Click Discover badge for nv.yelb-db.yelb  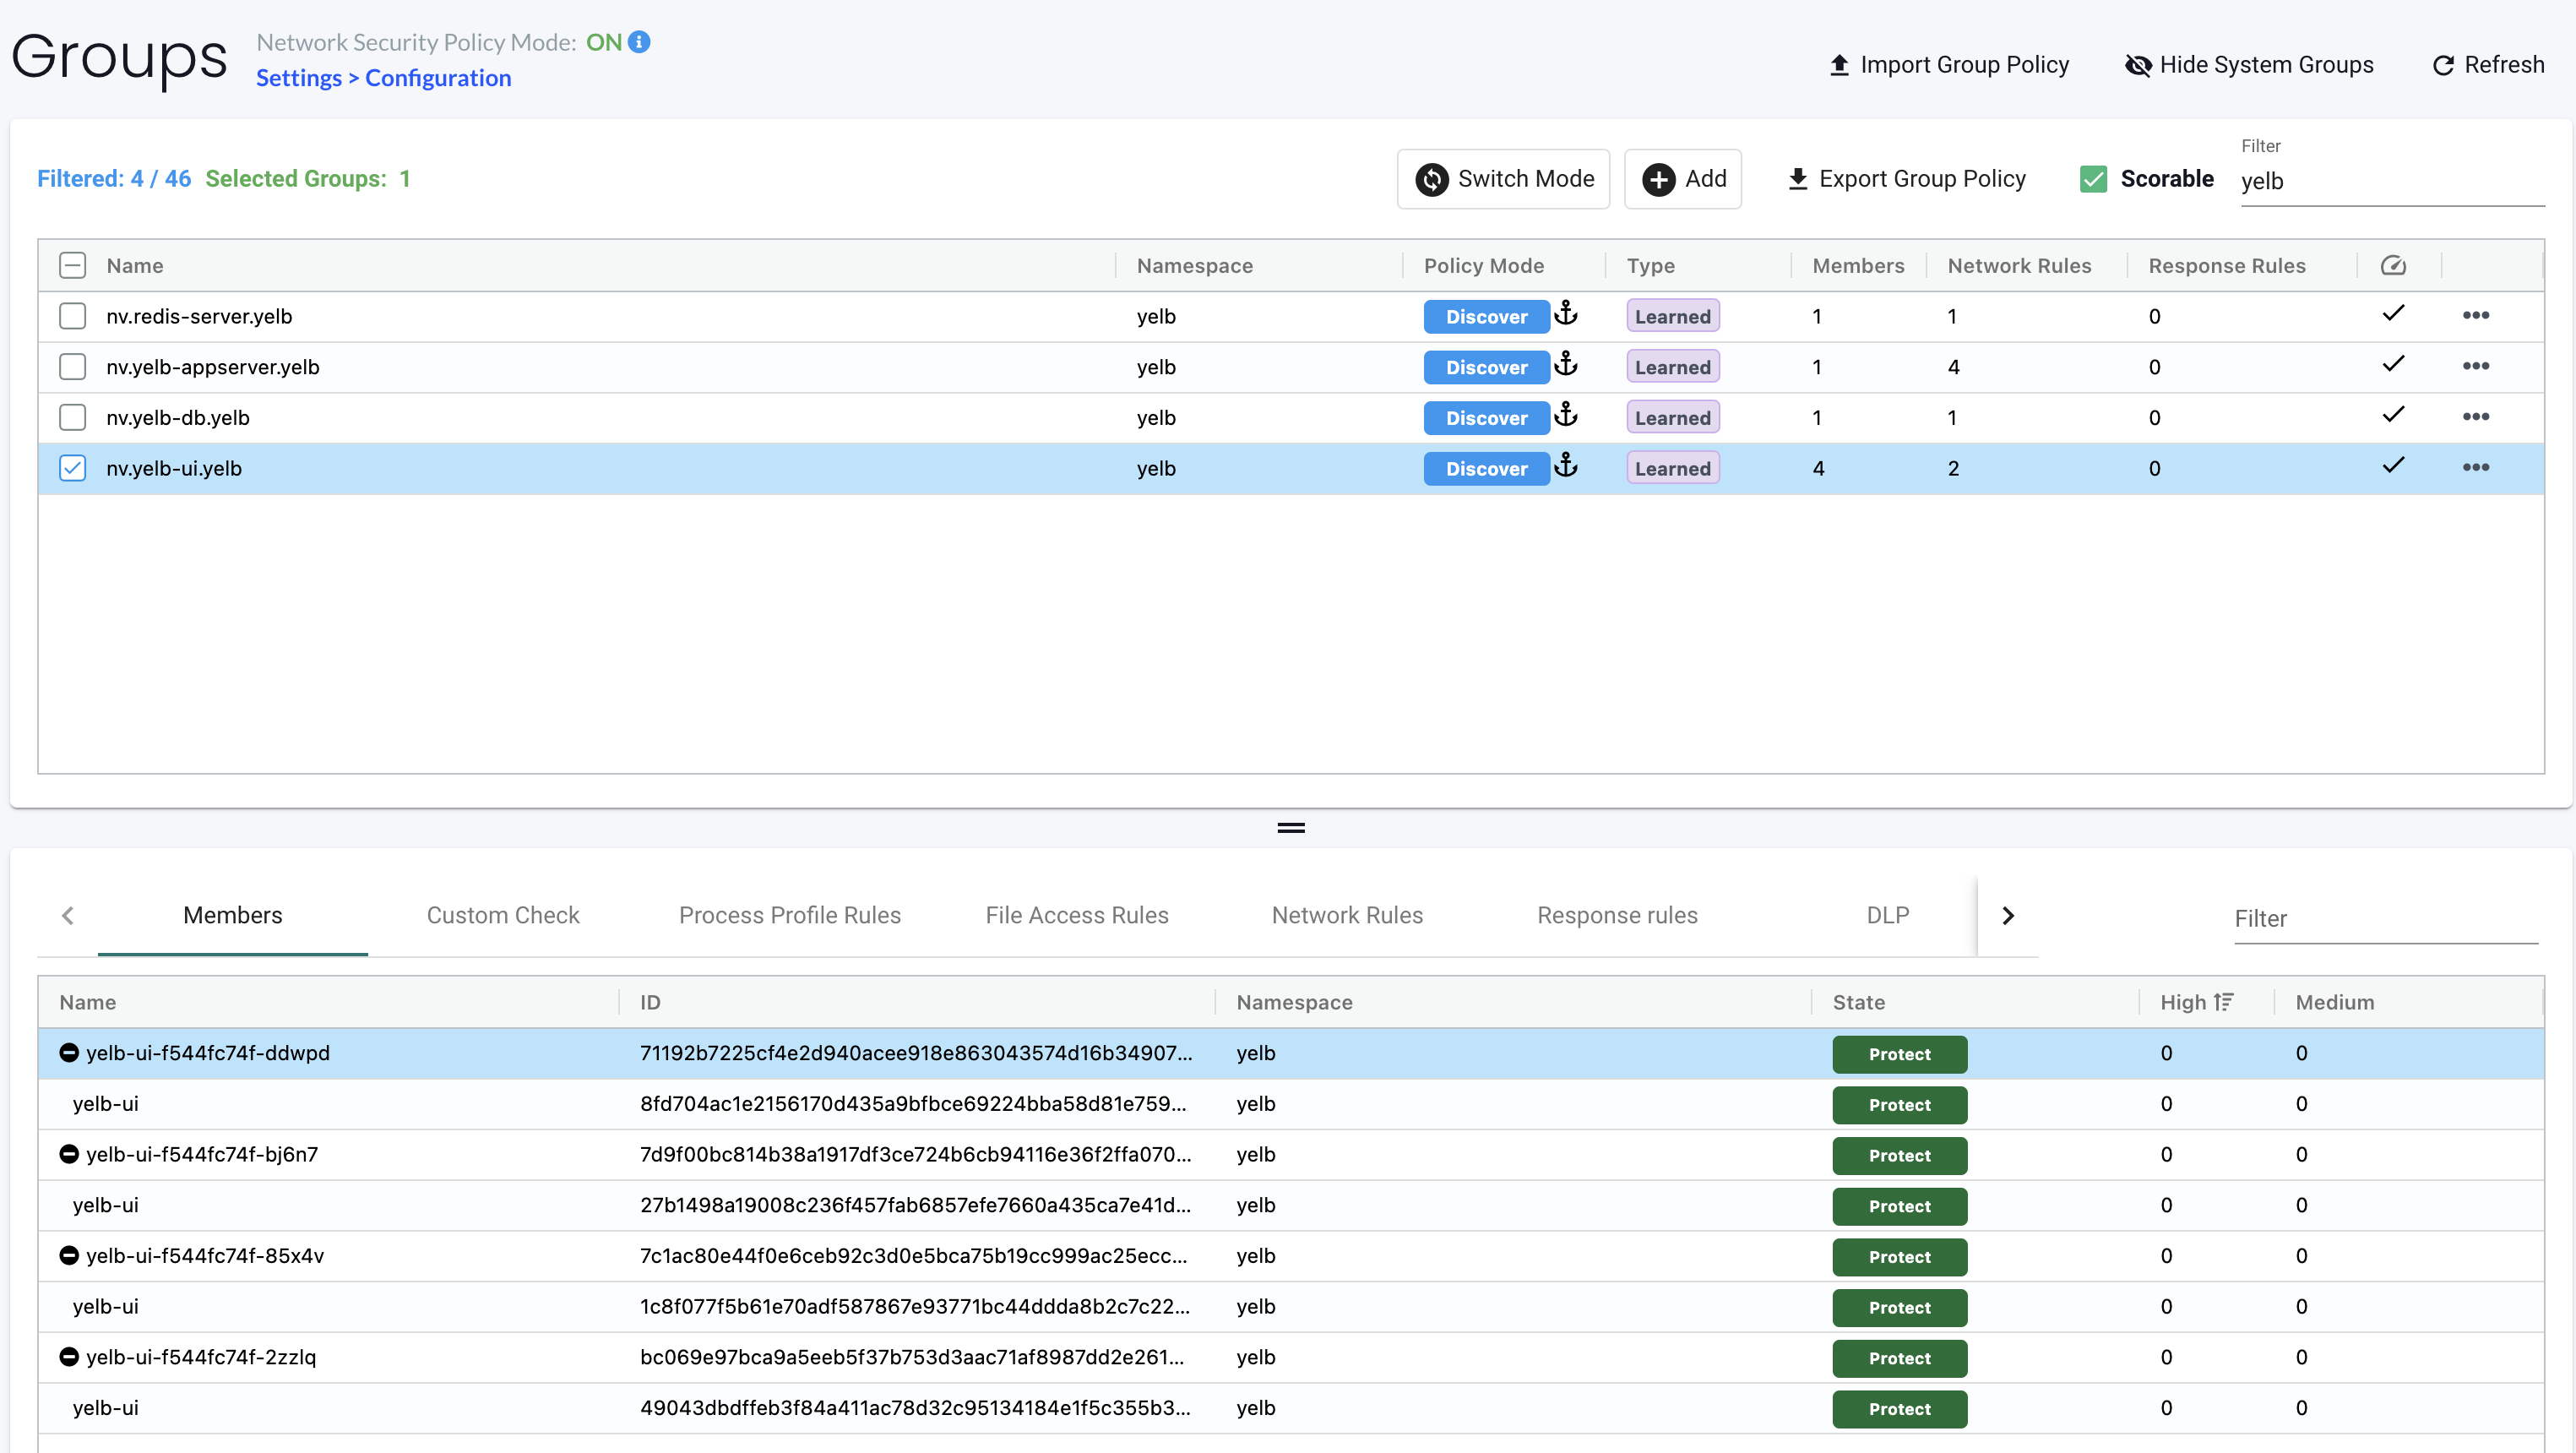tap(1486, 418)
